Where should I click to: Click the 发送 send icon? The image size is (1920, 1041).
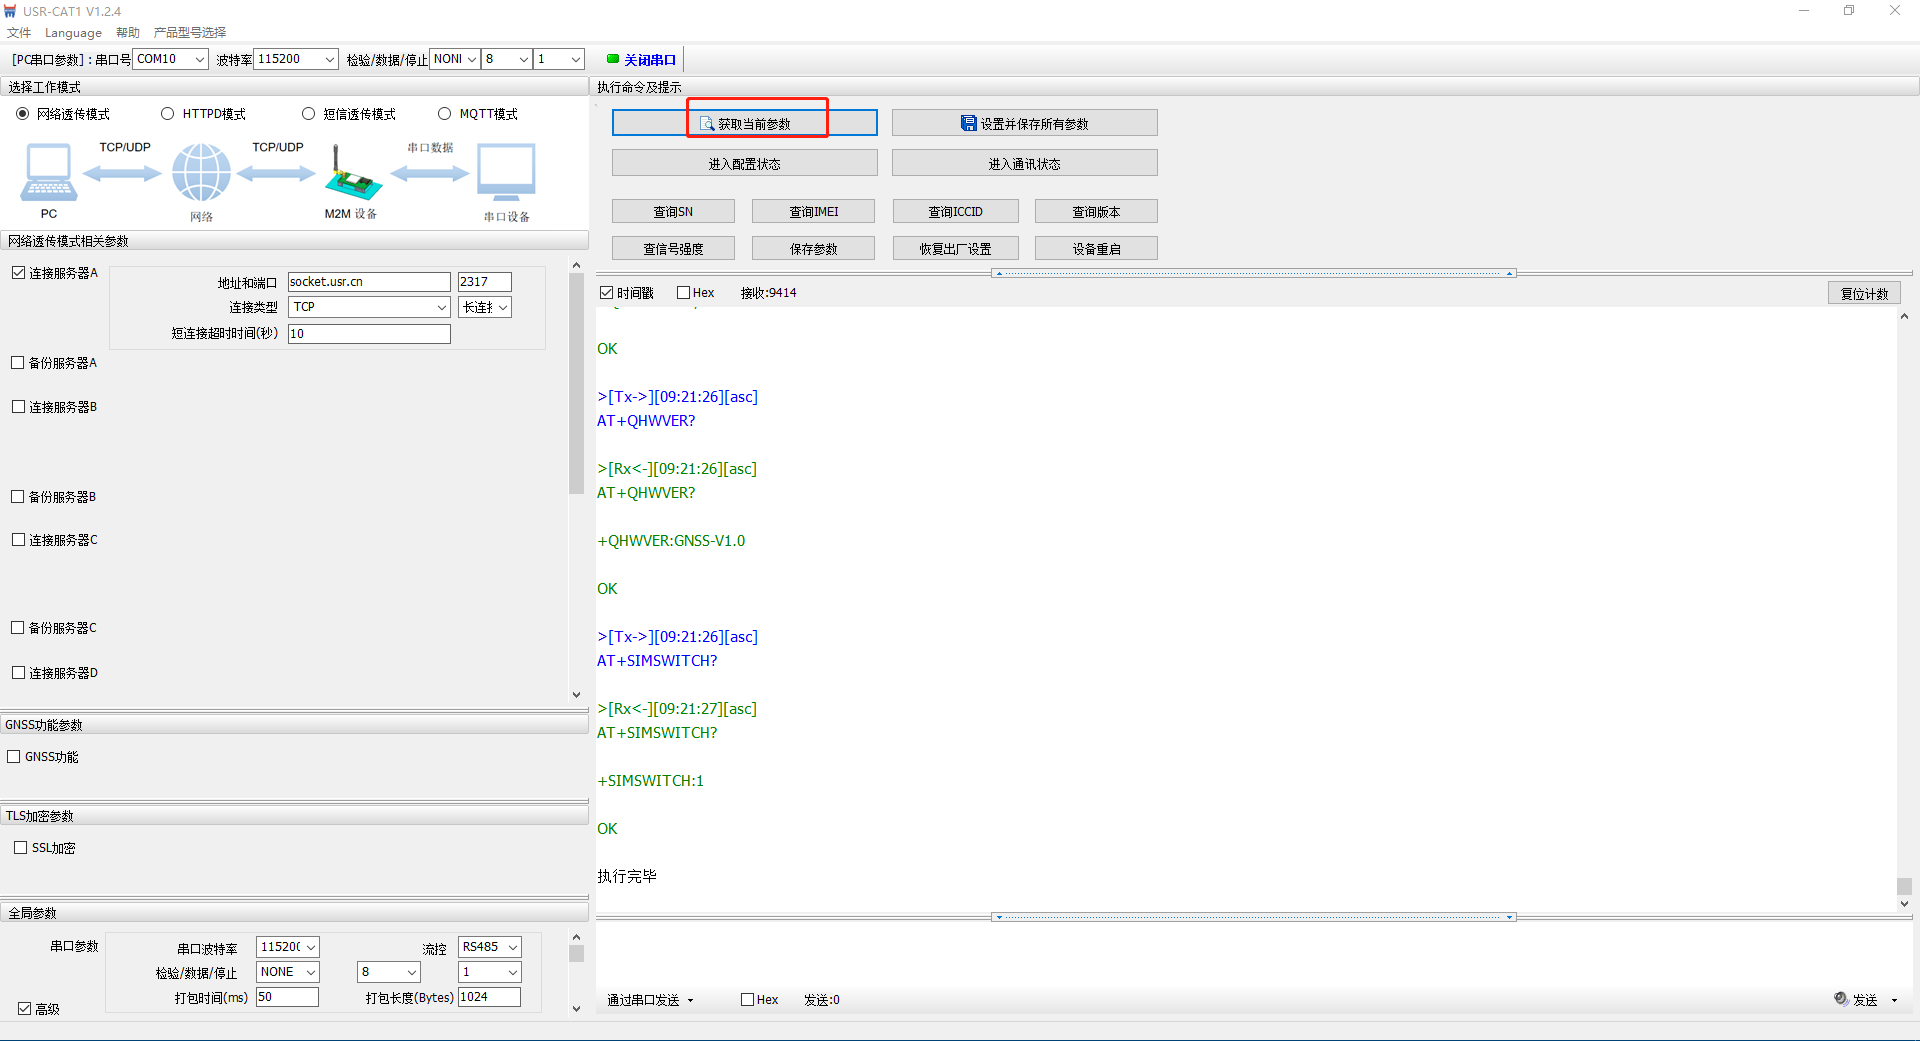(x=1840, y=998)
